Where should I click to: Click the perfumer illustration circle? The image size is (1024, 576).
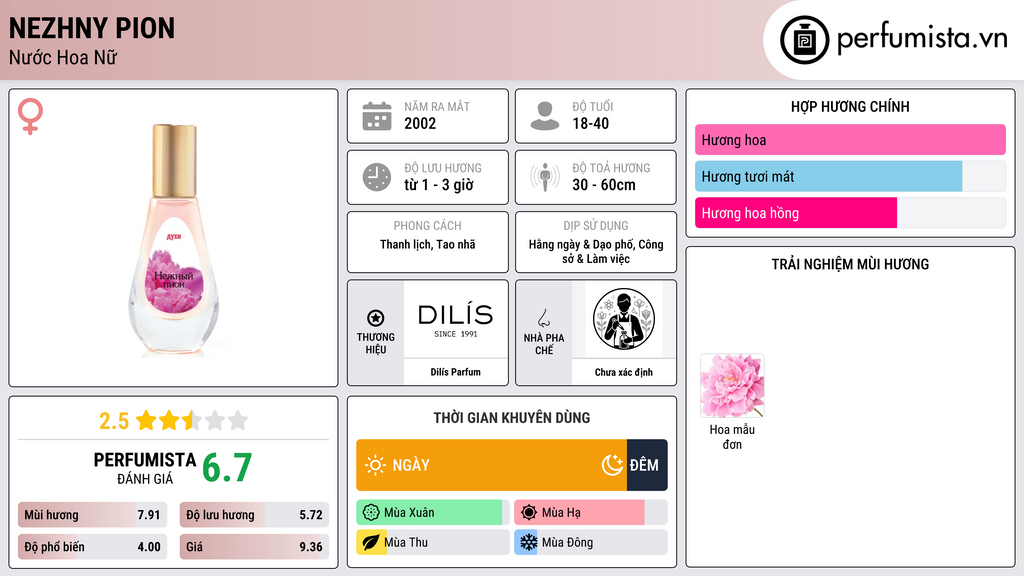coord(624,319)
